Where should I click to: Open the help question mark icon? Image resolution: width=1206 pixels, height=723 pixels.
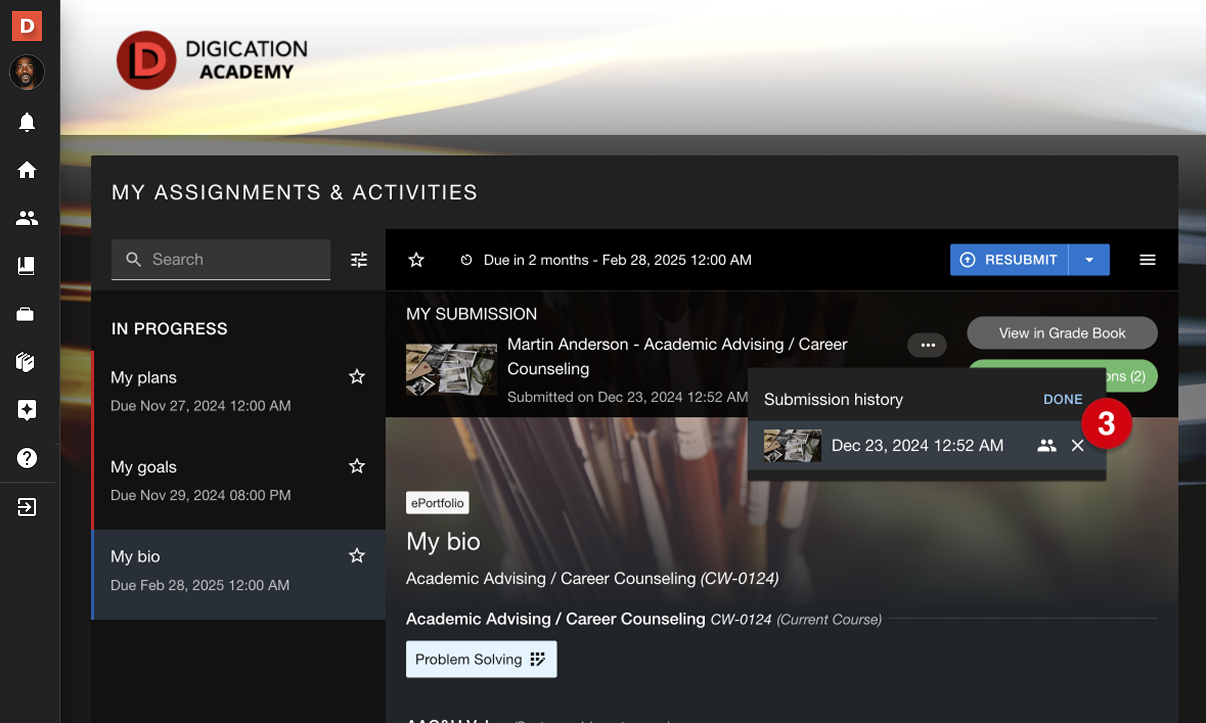click(27, 458)
